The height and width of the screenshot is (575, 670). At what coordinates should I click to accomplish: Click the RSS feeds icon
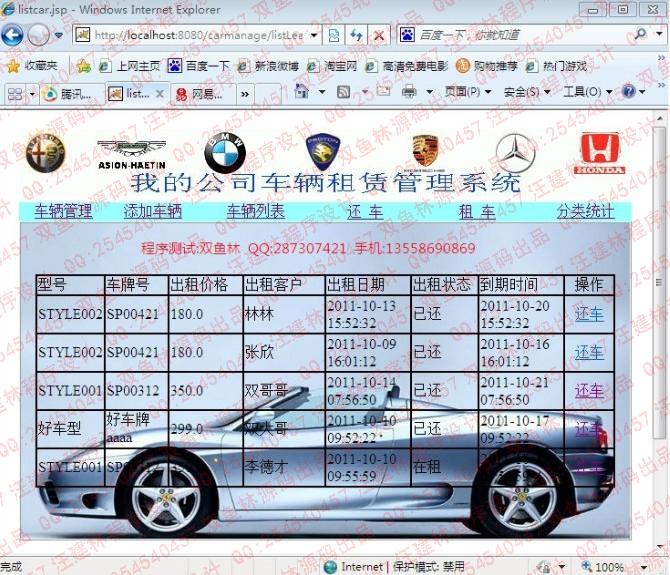[x=344, y=91]
